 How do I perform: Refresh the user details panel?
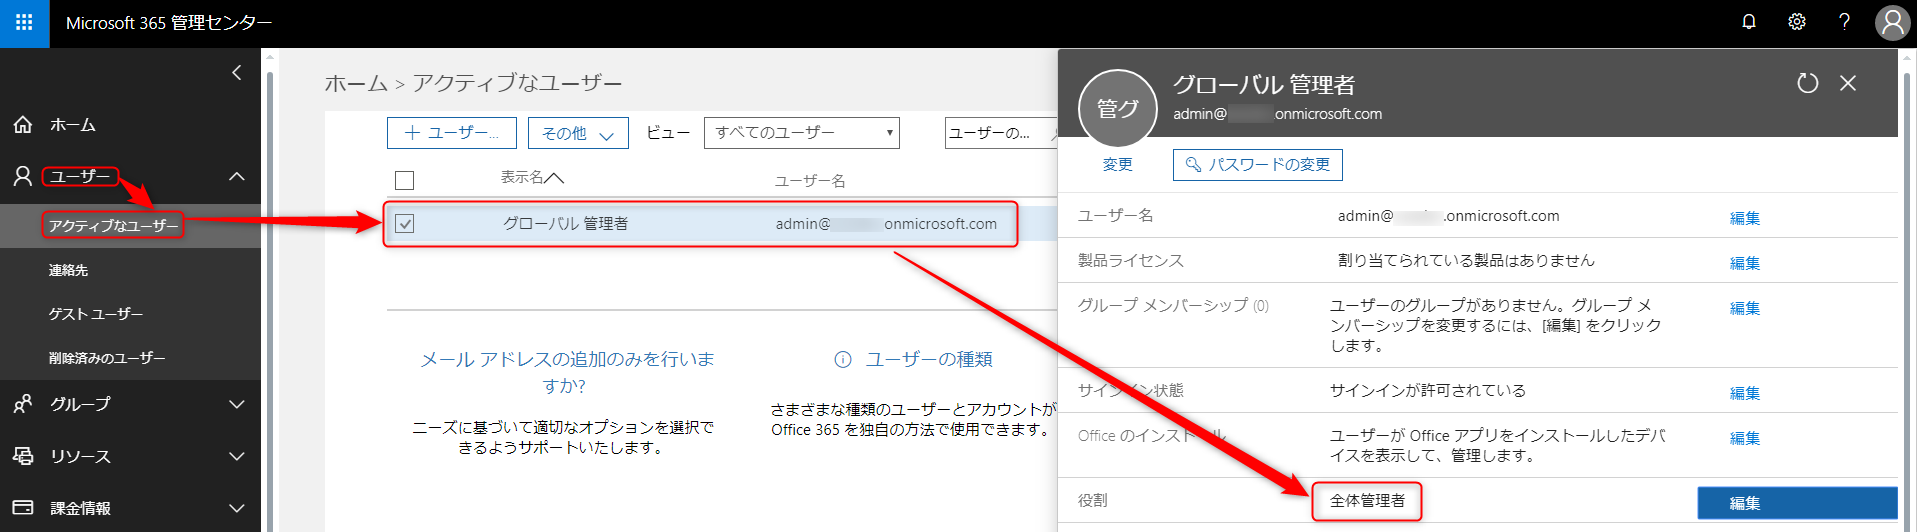pos(1807,83)
